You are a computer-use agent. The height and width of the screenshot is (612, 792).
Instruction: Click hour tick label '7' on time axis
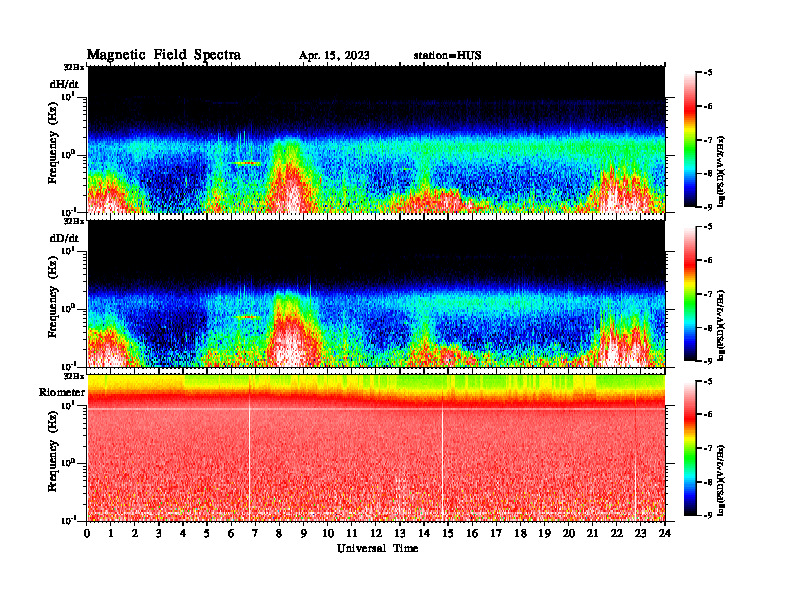tap(255, 533)
